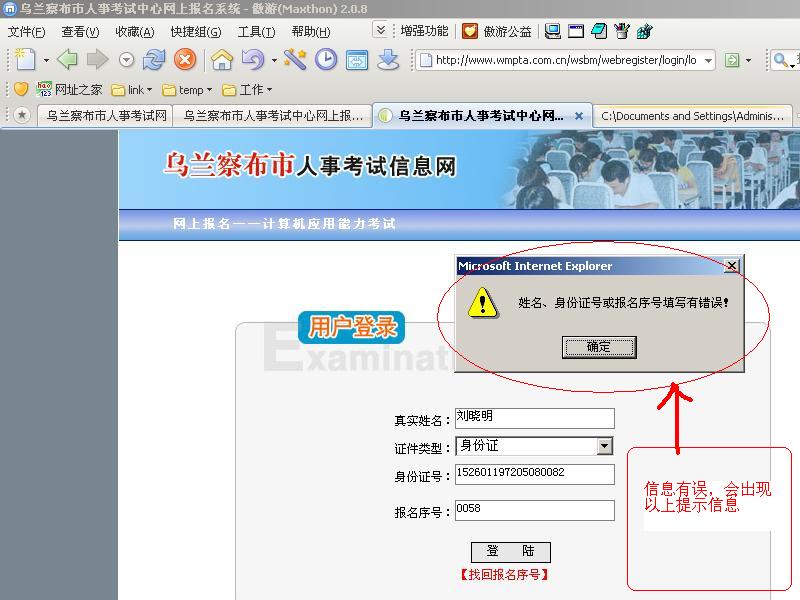Open the 网址之家 bookmark
800x600 pixels.
pos(69,89)
